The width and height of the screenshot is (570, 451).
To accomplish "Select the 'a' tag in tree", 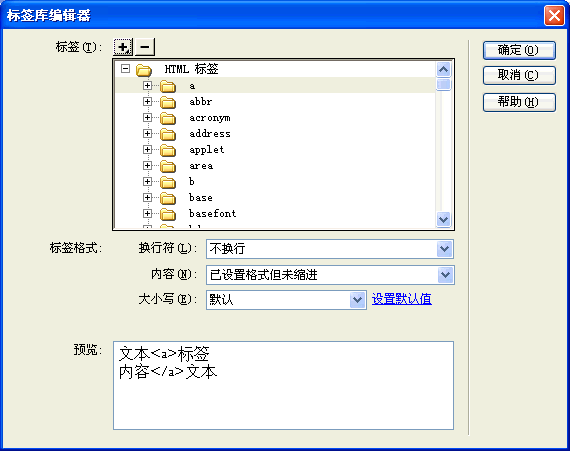I will click(192, 86).
